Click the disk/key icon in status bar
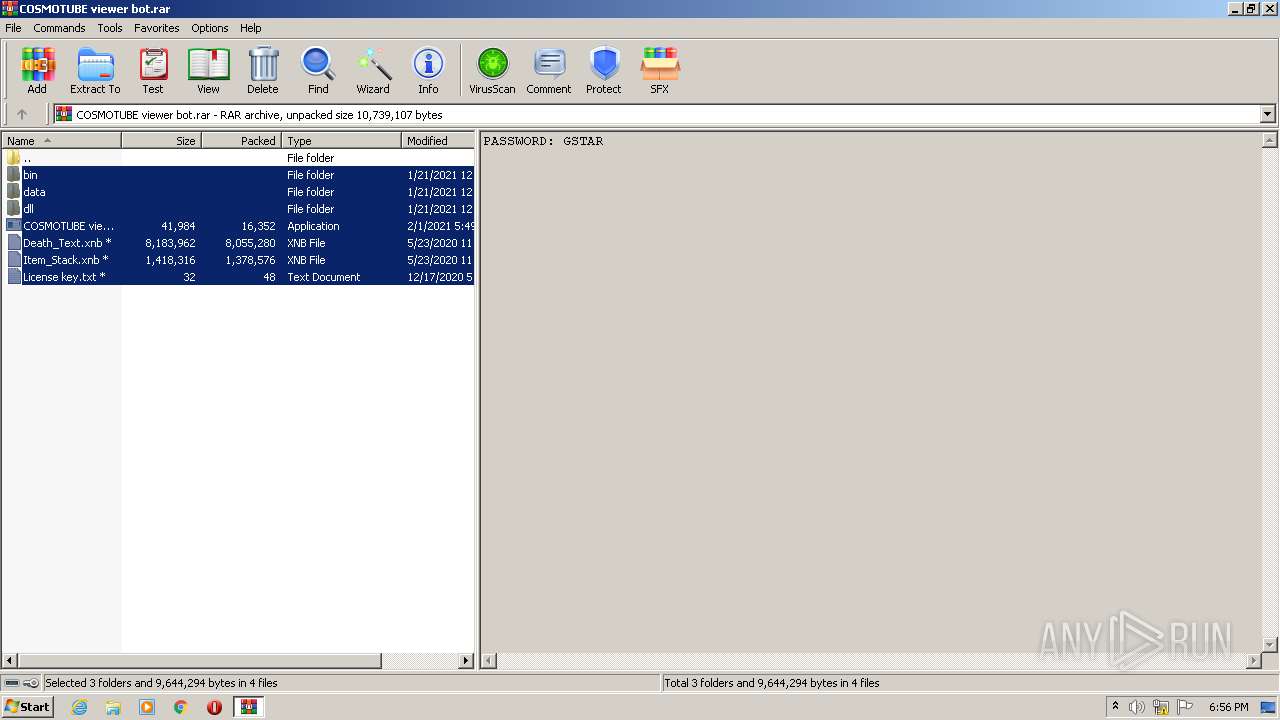 21,683
